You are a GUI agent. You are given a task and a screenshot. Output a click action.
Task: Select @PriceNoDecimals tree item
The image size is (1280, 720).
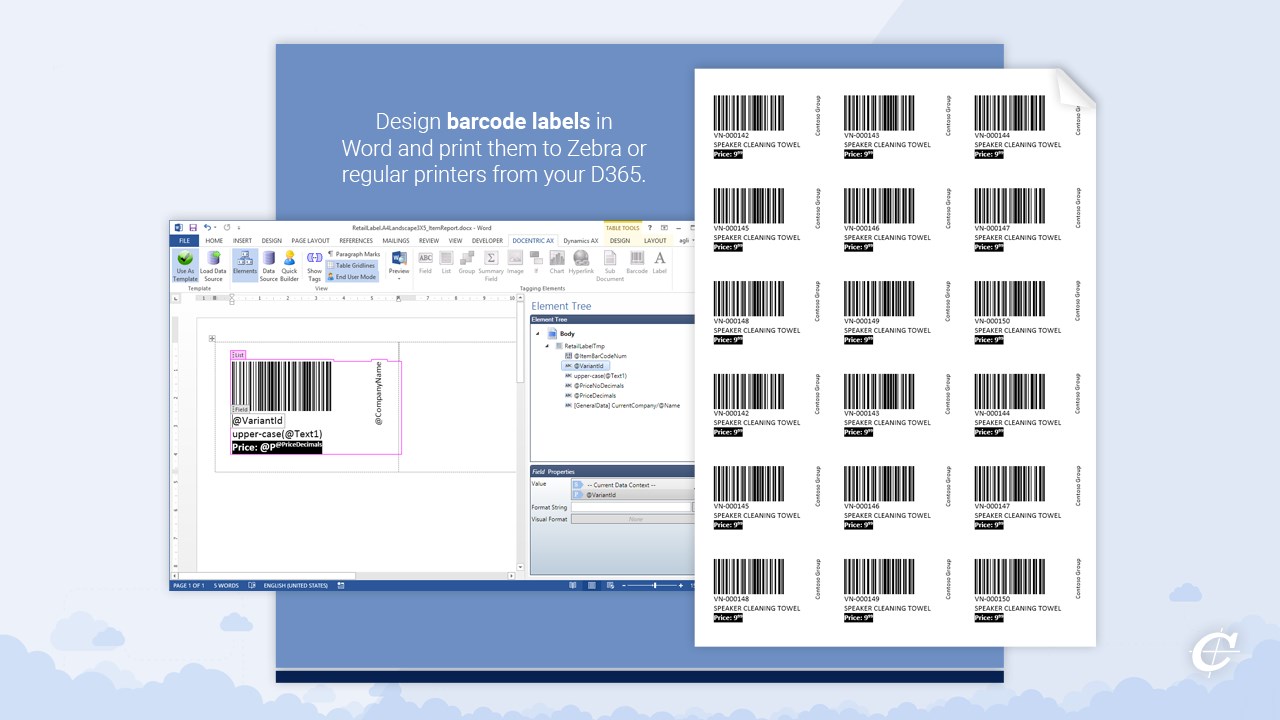pyautogui.click(x=596, y=385)
